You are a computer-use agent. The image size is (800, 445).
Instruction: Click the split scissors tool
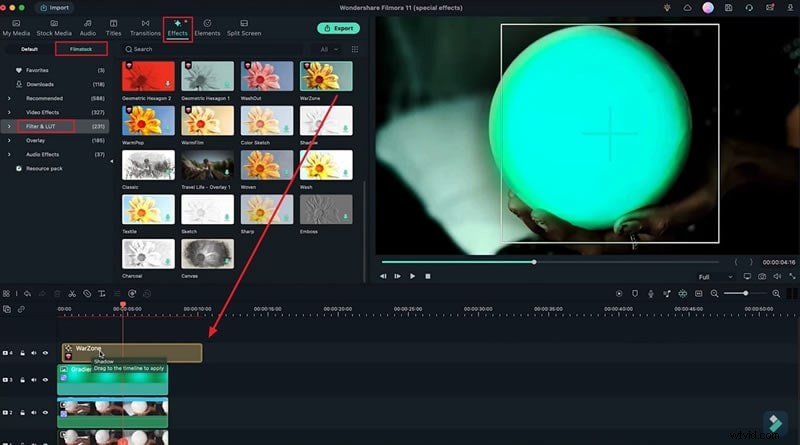(72, 293)
